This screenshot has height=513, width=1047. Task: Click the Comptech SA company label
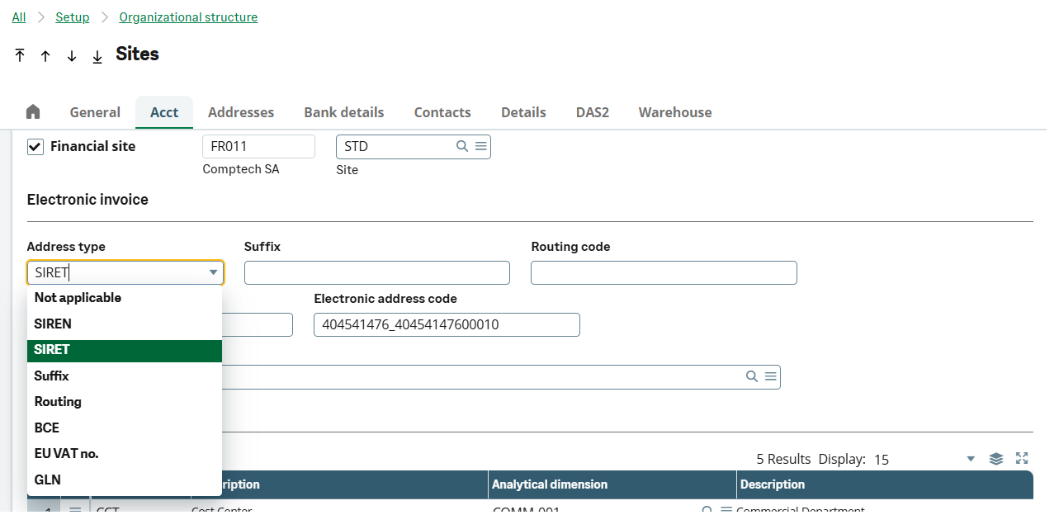click(240, 169)
